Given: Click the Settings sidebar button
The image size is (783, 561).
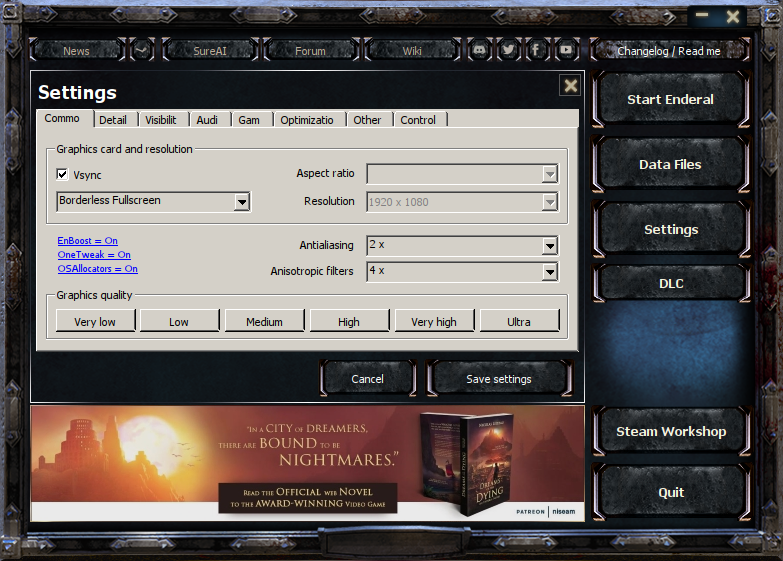Looking at the screenshot, I should point(671,229).
